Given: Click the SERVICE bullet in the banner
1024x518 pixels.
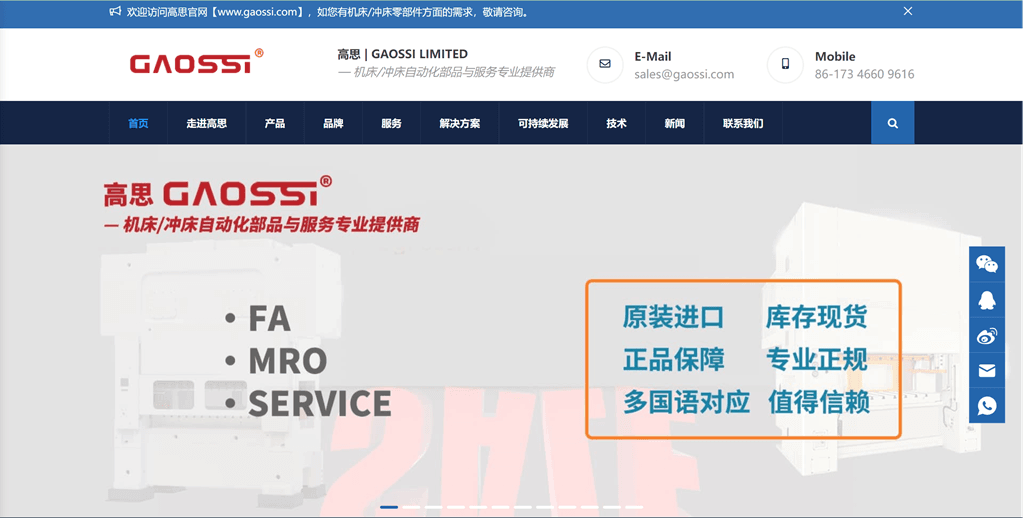Looking at the screenshot, I should click(308, 403).
